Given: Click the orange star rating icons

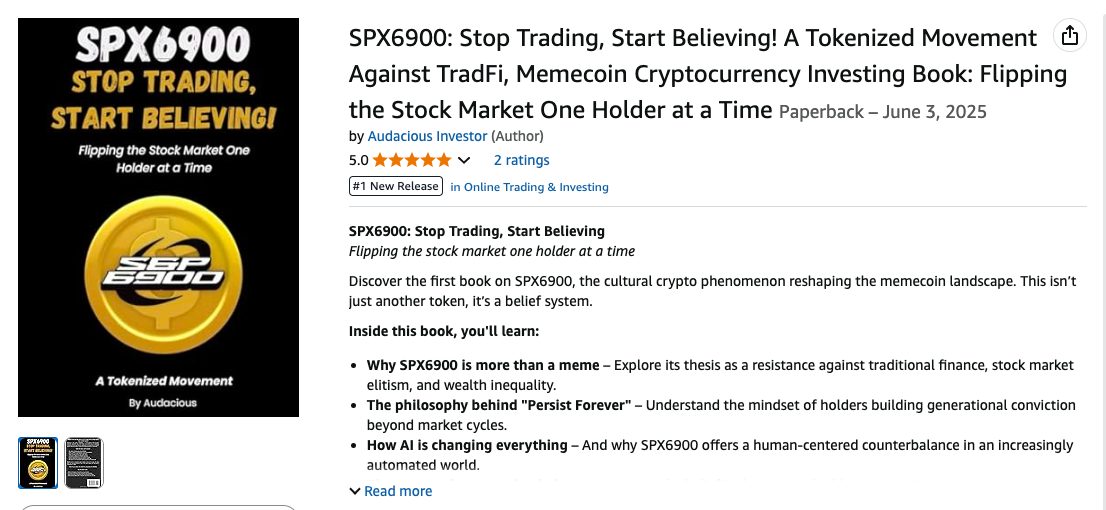Looking at the screenshot, I should 412,160.
